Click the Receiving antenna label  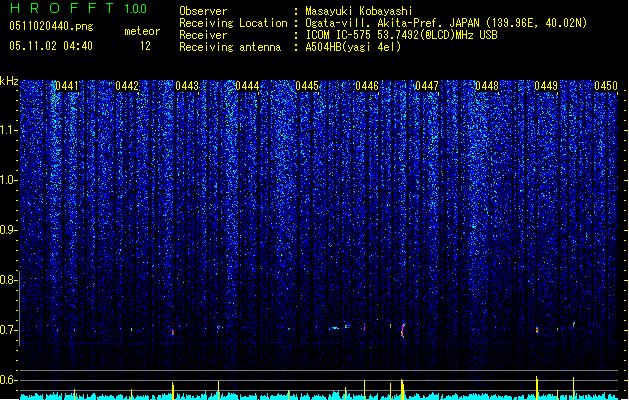pyautogui.click(x=230, y=47)
